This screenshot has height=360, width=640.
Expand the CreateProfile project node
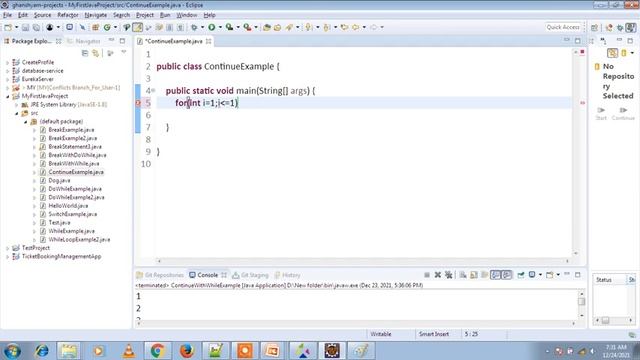(7, 62)
